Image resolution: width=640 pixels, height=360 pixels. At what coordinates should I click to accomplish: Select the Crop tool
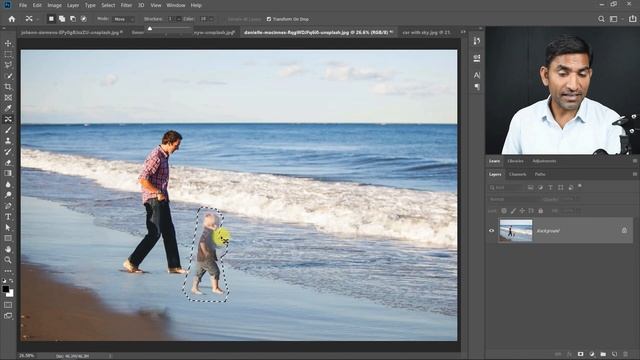[8, 87]
